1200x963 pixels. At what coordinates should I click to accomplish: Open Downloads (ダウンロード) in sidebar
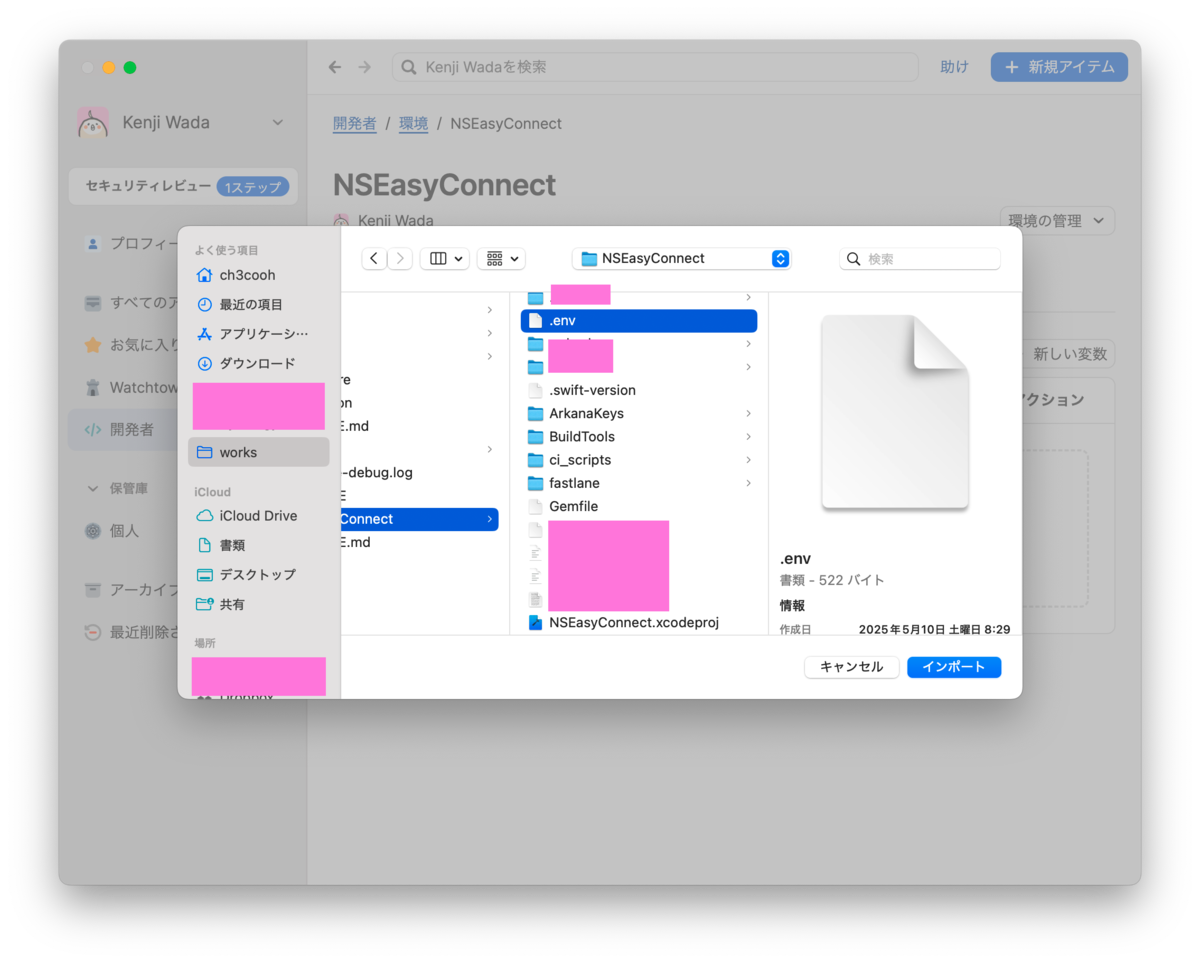[x=257, y=363]
